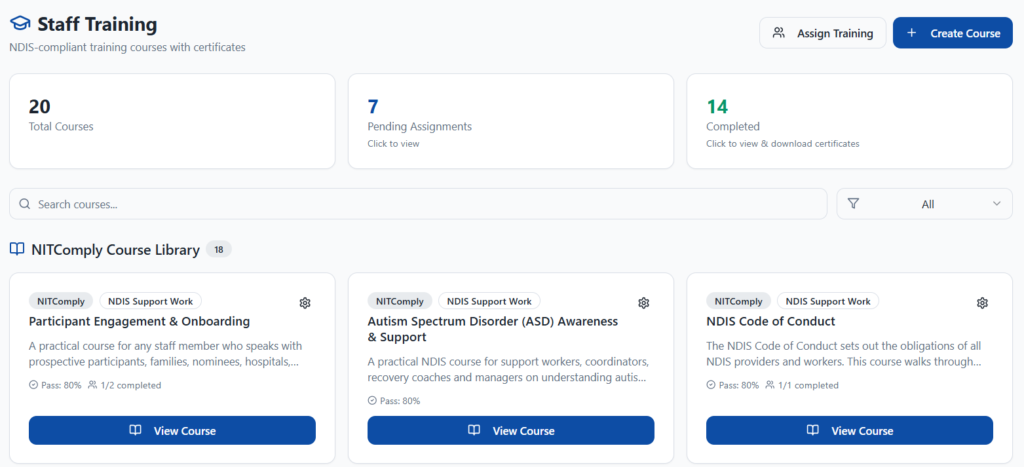The height and width of the screenshot is (467, 1024).
Task: Open the Assign Training dialog
Action: (822, 33)
